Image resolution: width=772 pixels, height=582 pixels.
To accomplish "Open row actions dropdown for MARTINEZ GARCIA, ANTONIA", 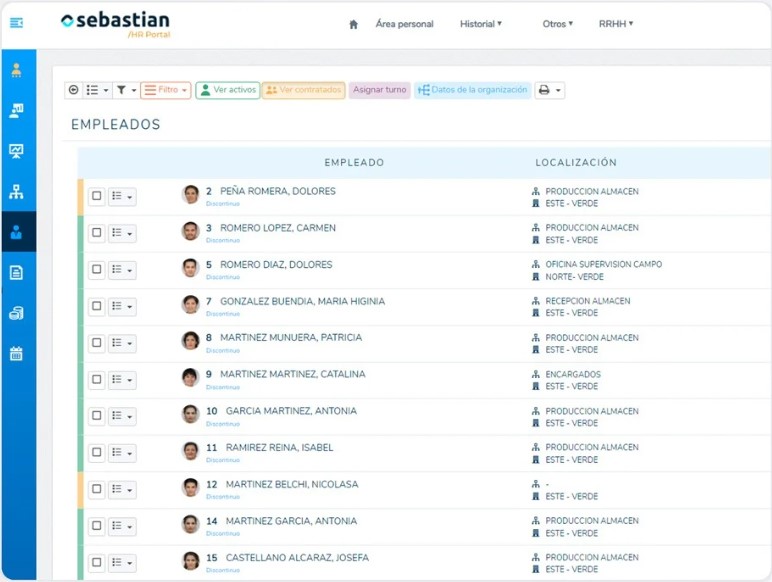I will (x=122, y=526).
